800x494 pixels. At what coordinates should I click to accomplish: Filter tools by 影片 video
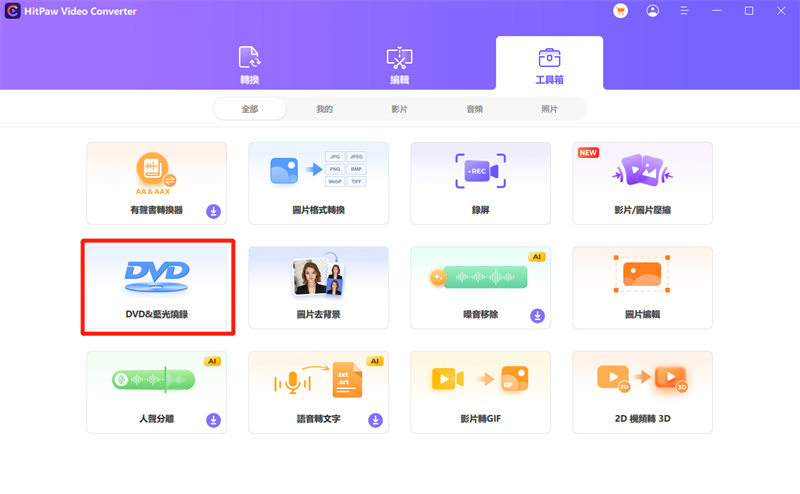tap(399, 109)
